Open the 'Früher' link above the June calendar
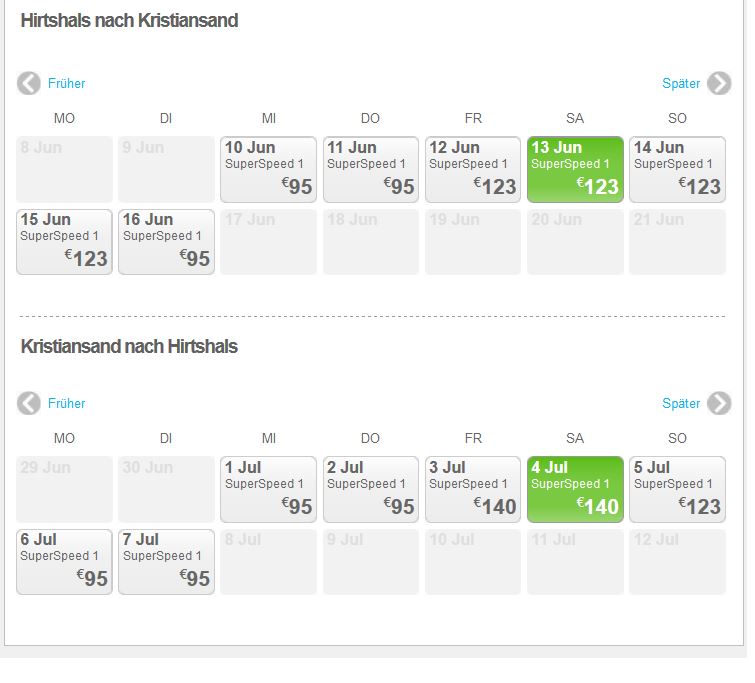 (x=67, y=84)
